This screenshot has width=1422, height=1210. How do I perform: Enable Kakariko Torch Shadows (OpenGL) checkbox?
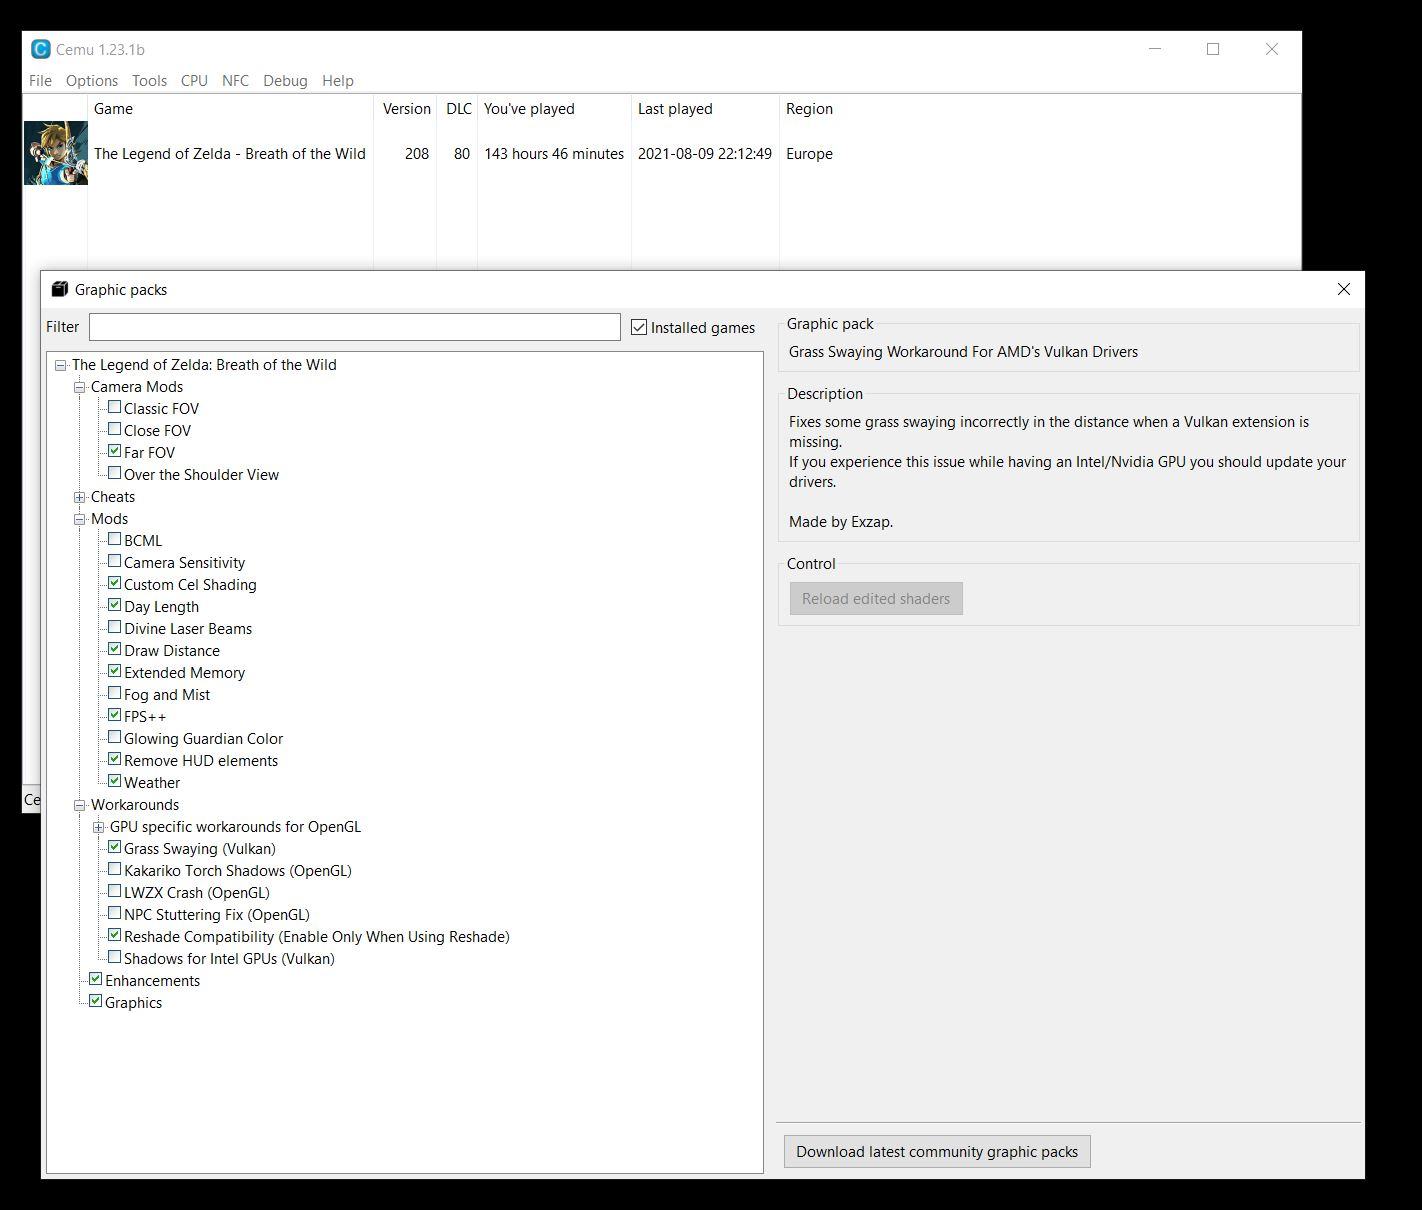click(x=114, y=869)
